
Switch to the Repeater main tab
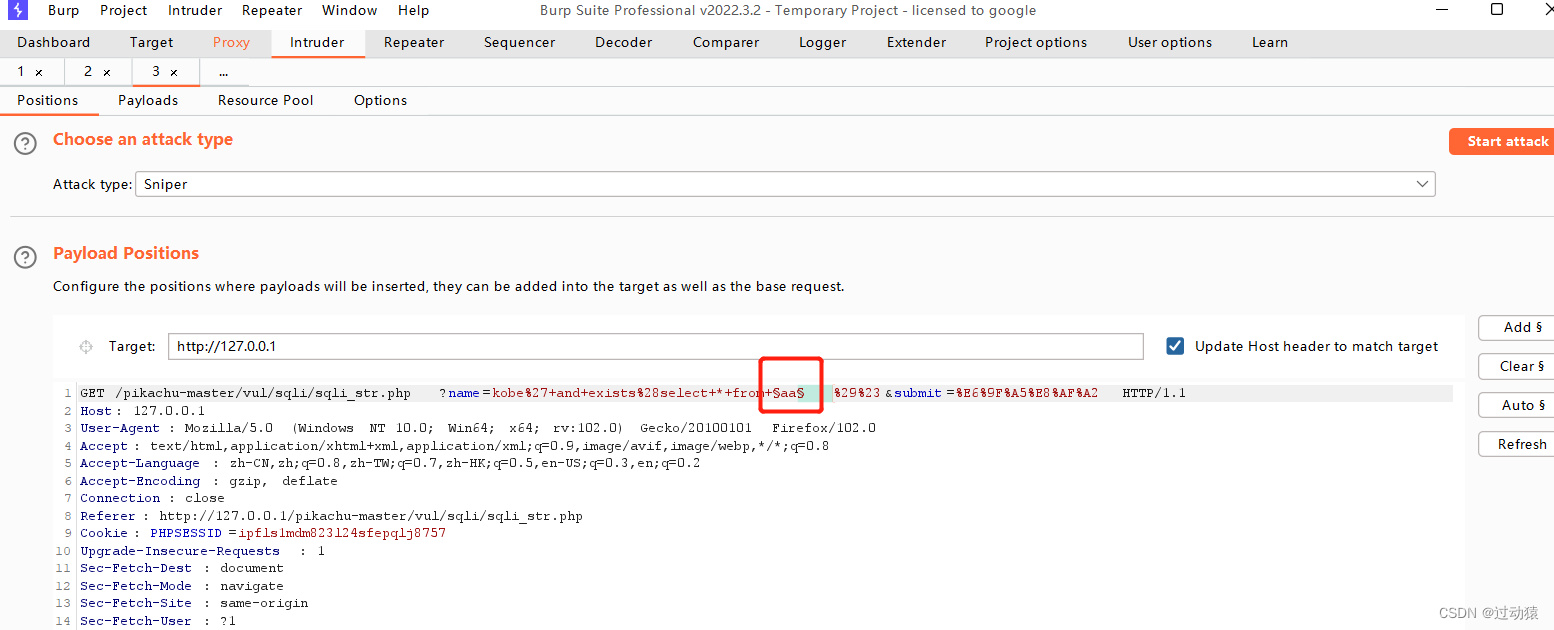(414, 42)
